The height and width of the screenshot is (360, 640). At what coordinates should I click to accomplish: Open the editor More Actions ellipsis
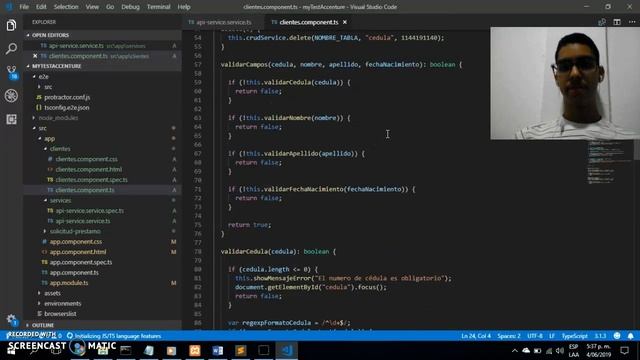coord(632,22)
